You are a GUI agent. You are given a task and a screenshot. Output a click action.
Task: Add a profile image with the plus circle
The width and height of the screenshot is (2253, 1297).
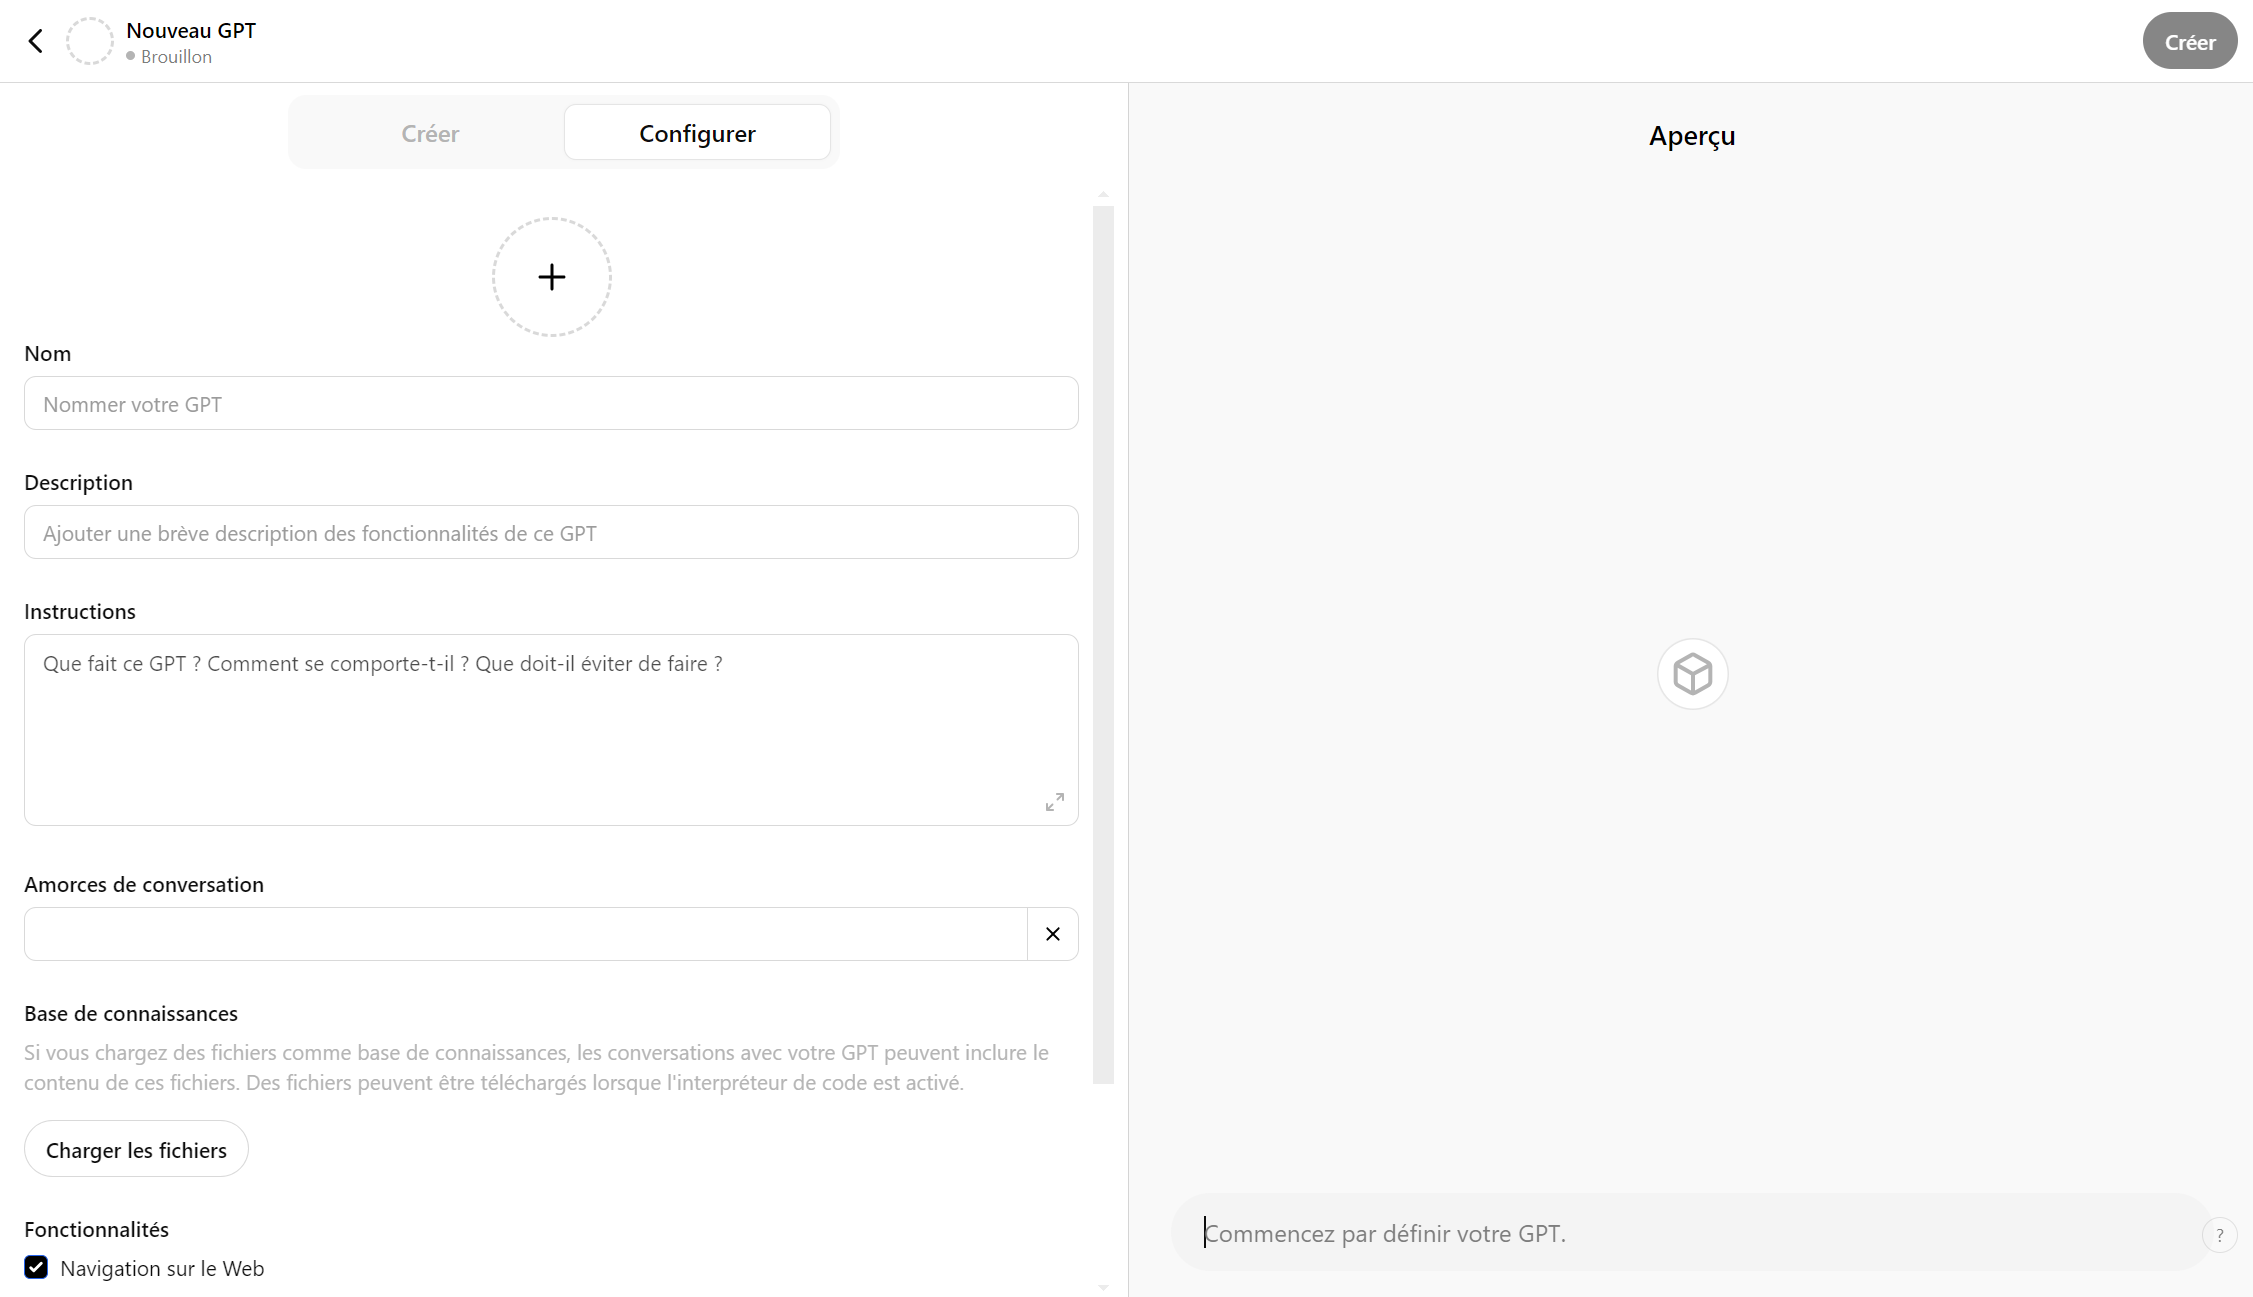(x=551, y=277)
